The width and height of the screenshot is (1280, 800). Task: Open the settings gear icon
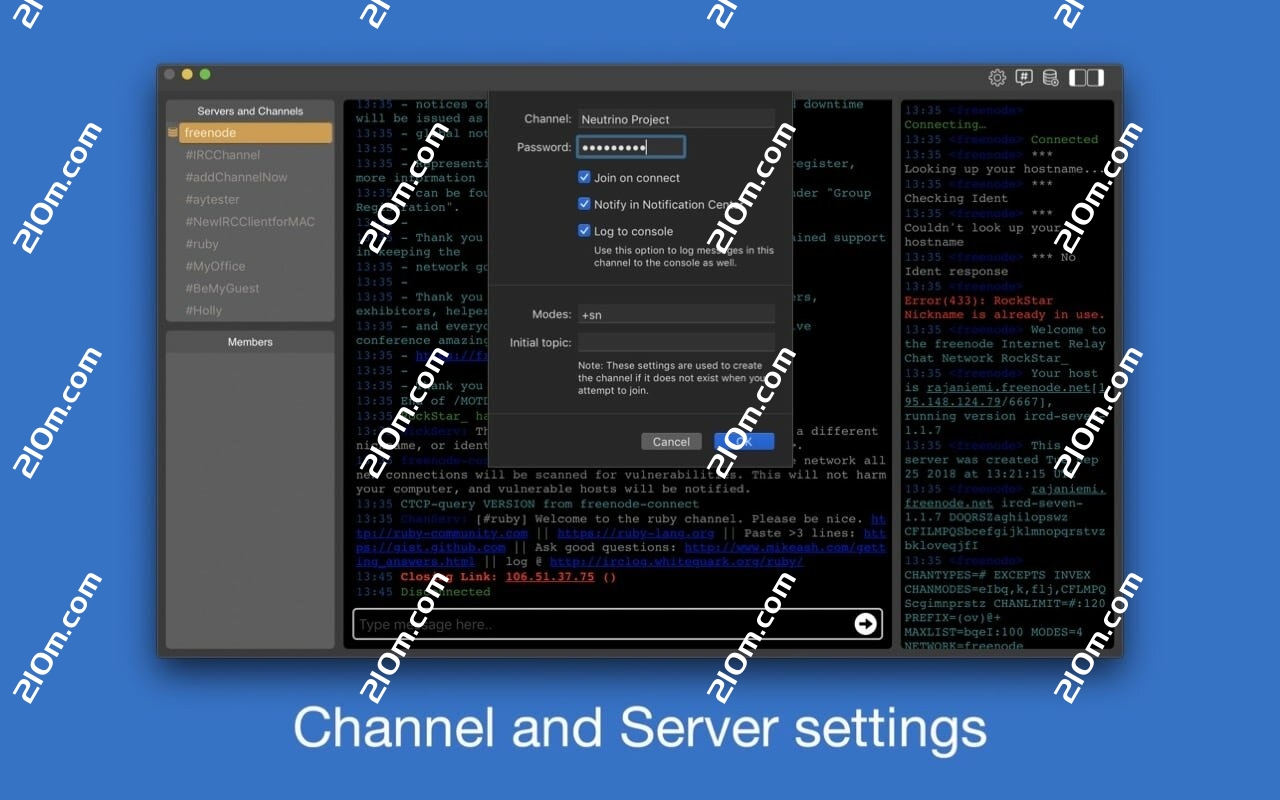(x=997, y=78)
